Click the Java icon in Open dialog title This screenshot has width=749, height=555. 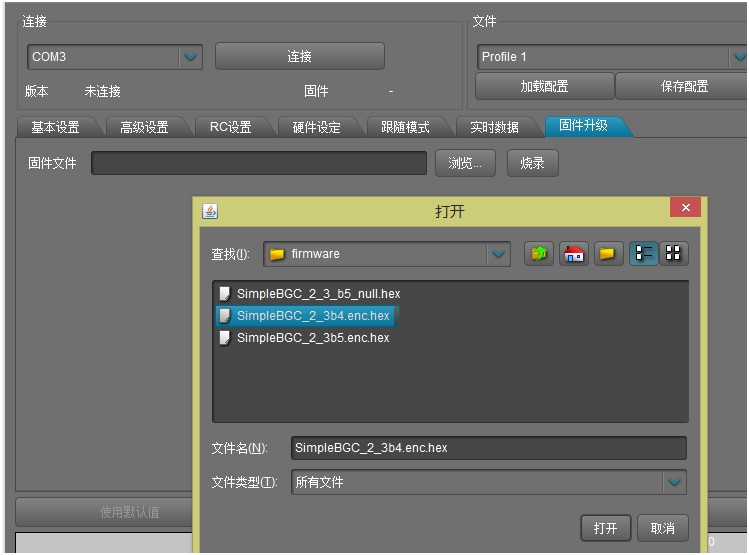click(x=210, y=211)
